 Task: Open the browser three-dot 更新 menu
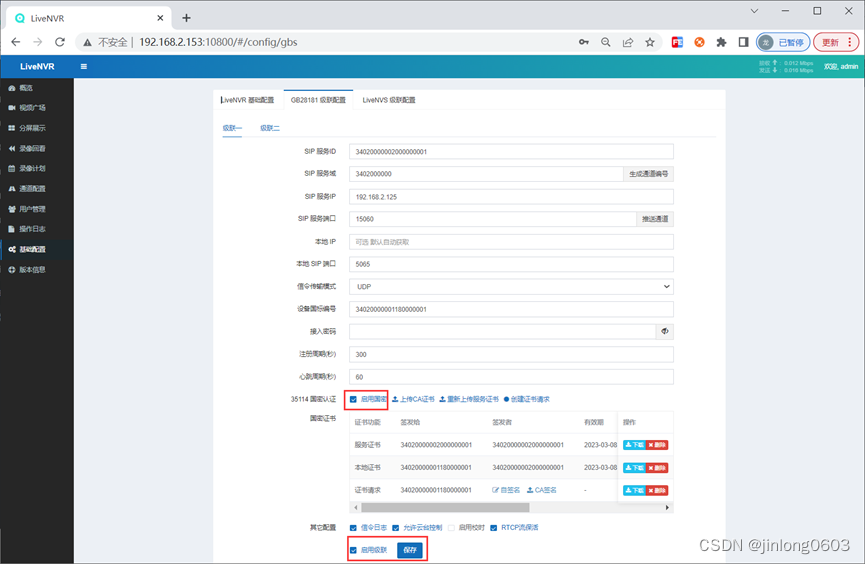[850, 42]
